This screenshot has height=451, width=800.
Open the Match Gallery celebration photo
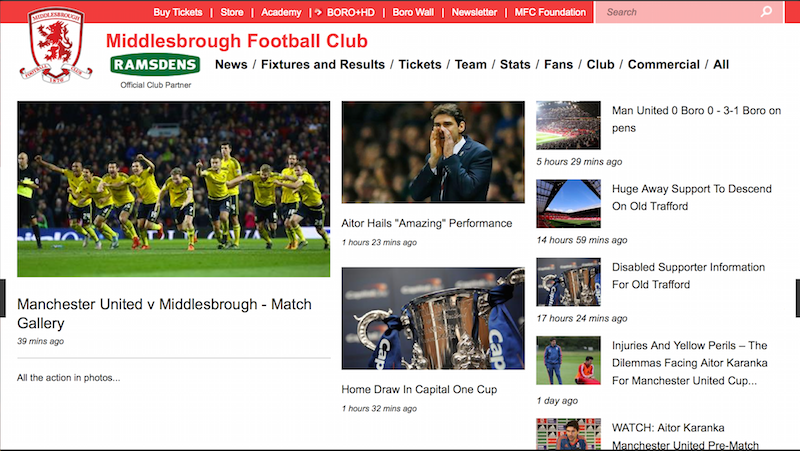(173, 189)
